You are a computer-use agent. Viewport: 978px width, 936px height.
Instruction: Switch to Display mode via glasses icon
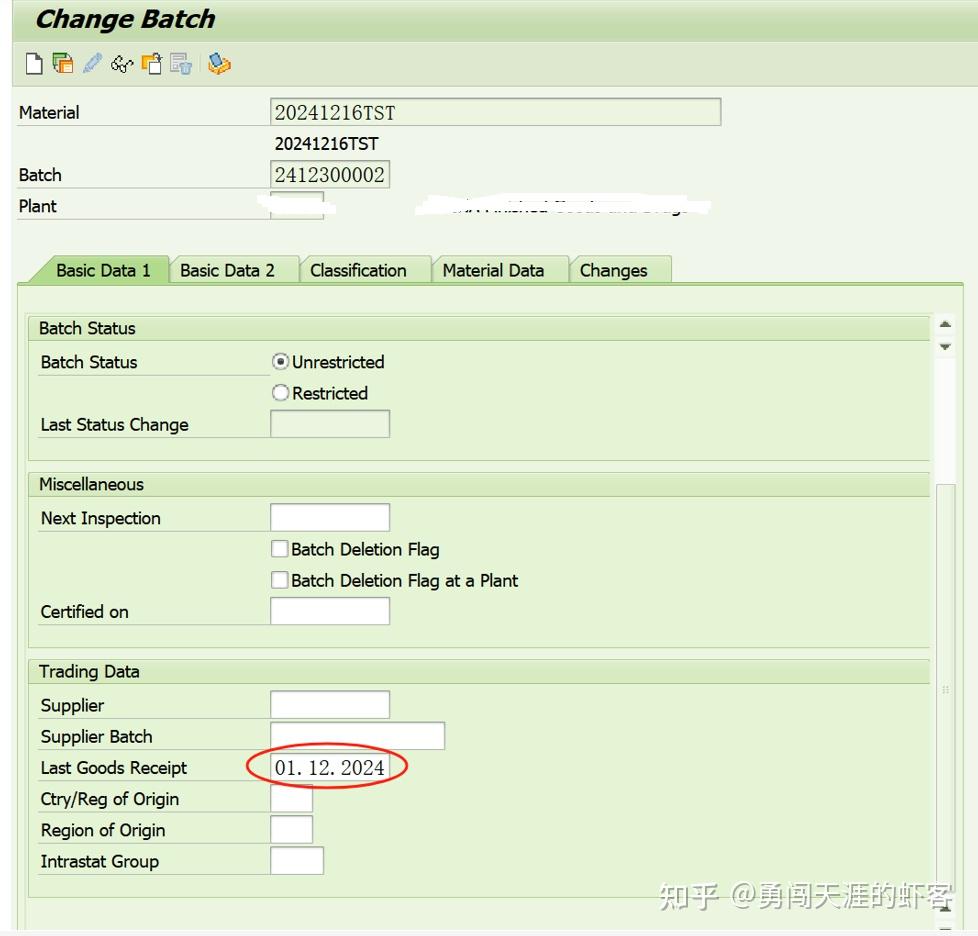(122, 64)
